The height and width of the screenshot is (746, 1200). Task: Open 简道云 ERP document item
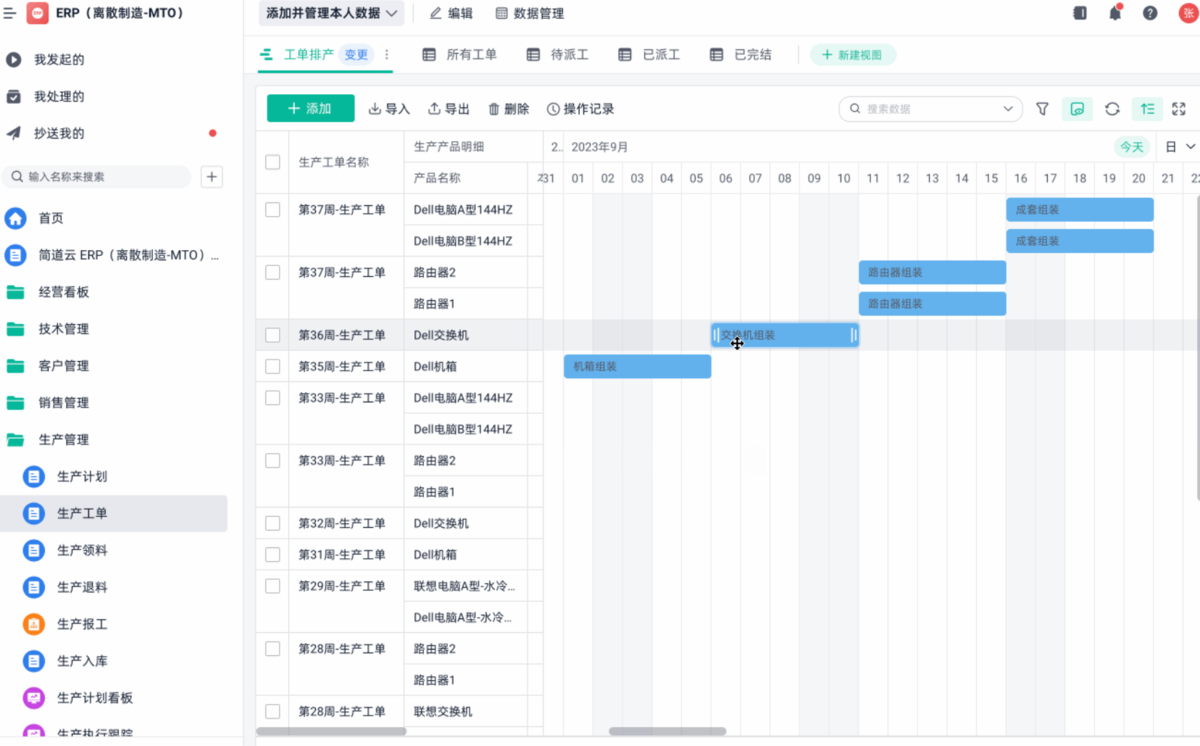(x=127, y=255)
